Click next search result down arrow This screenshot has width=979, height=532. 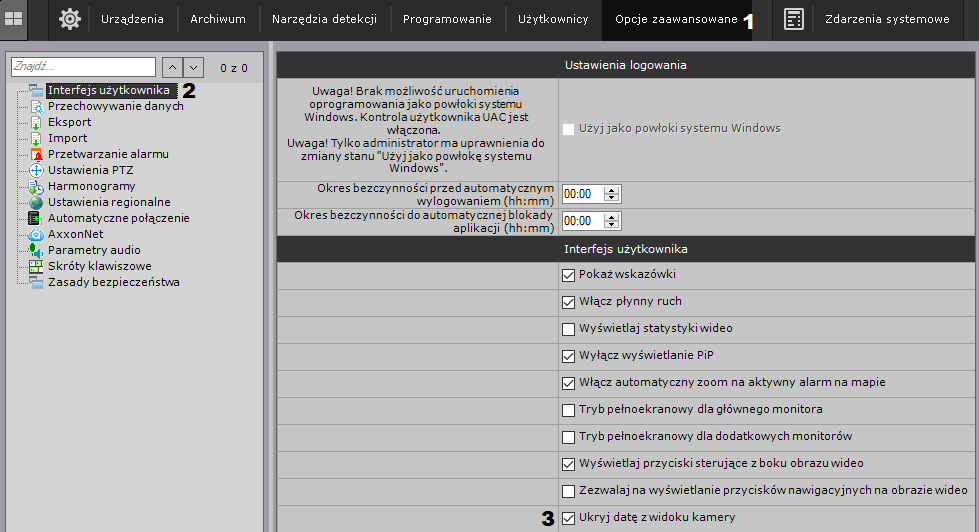pyautogui.click(x=194, y=67)
